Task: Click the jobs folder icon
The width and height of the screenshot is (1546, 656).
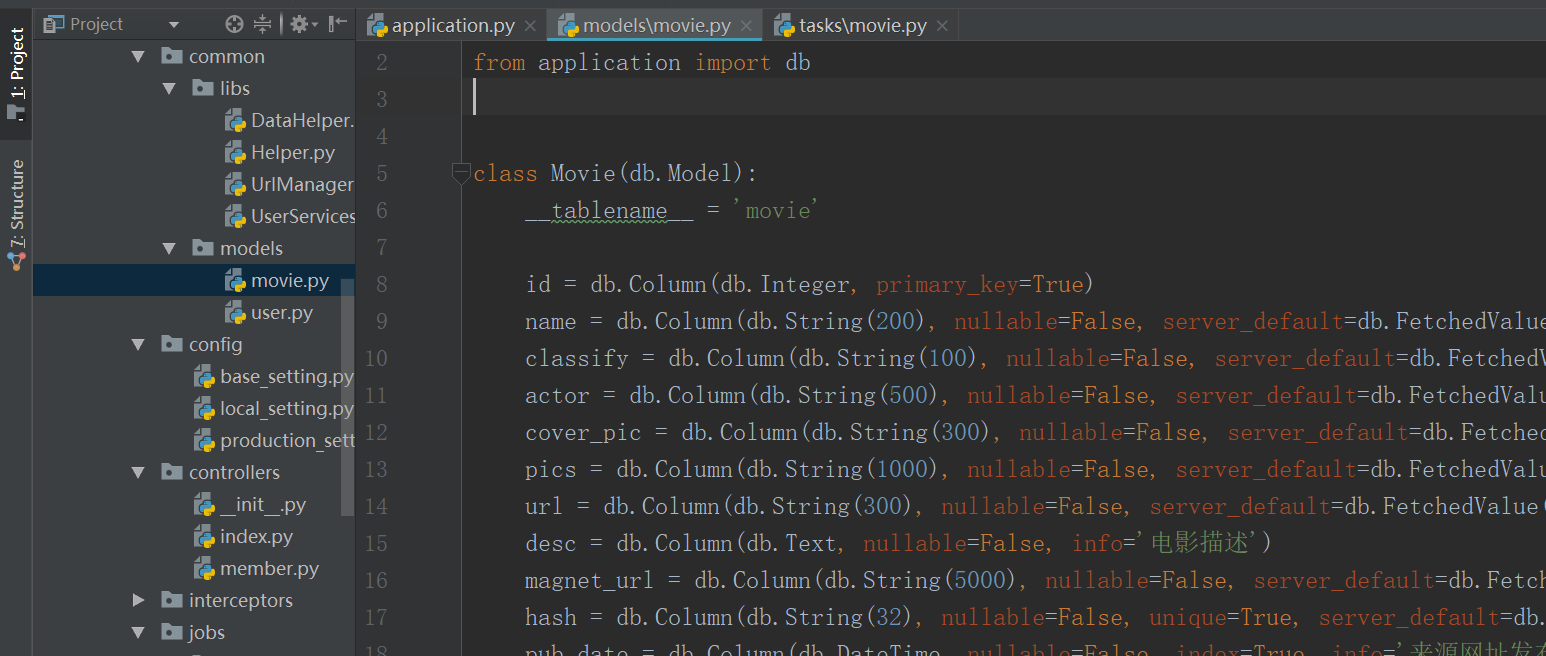Action: click(172, 632)
